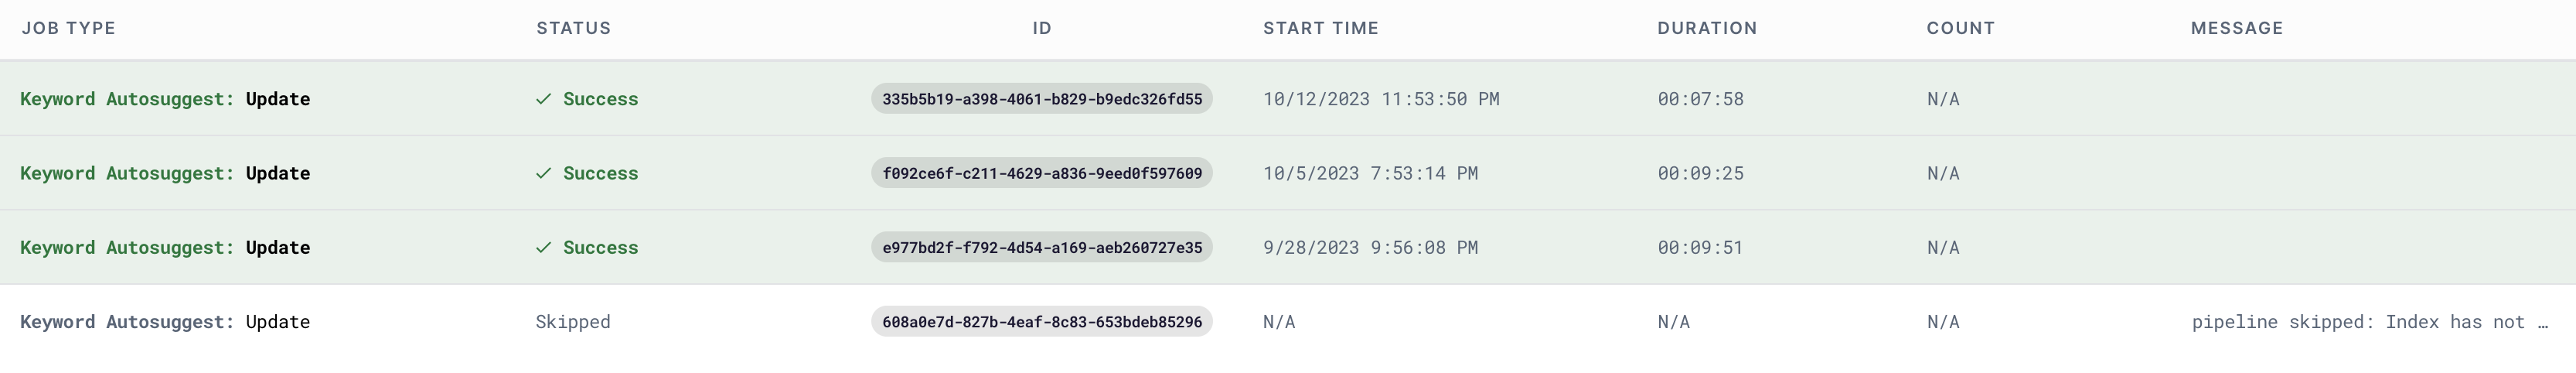Click the ID column header
2576x373 pixels.
click(1042, 28)
